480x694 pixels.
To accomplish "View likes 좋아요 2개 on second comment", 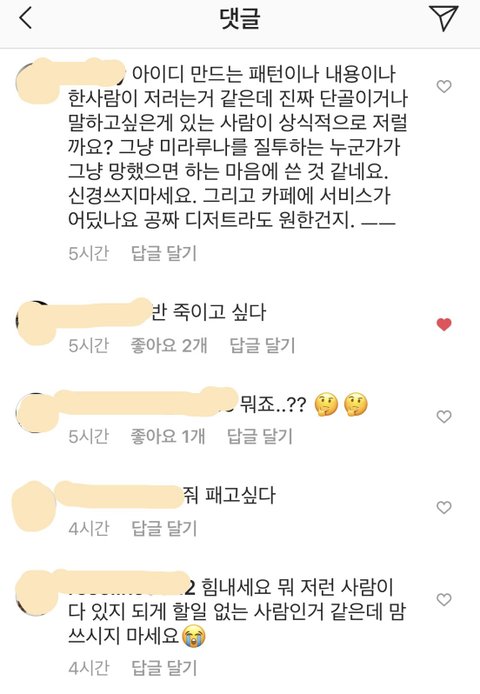I will click(x=169, y=345).
